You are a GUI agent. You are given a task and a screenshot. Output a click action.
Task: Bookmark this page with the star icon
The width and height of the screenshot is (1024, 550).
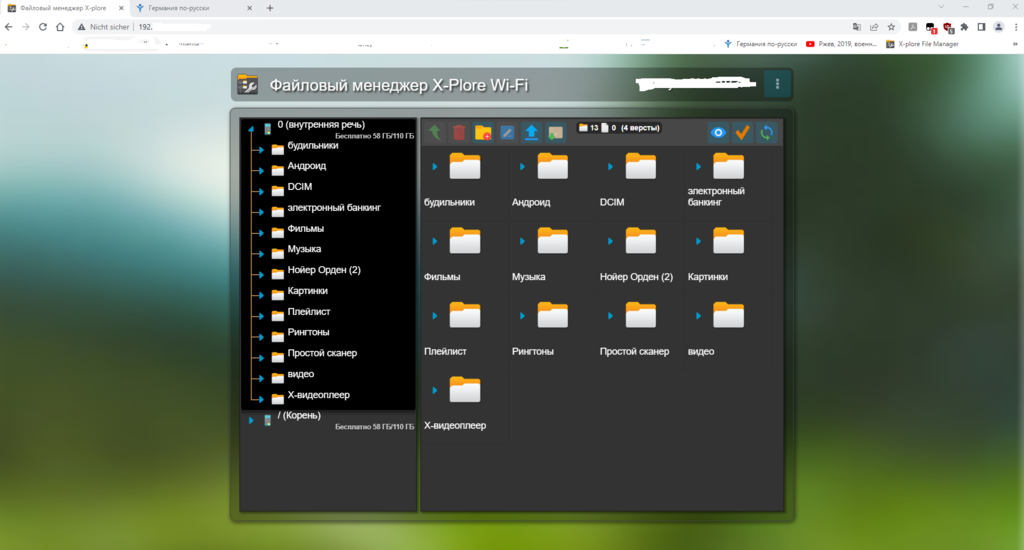pos(891,27)
